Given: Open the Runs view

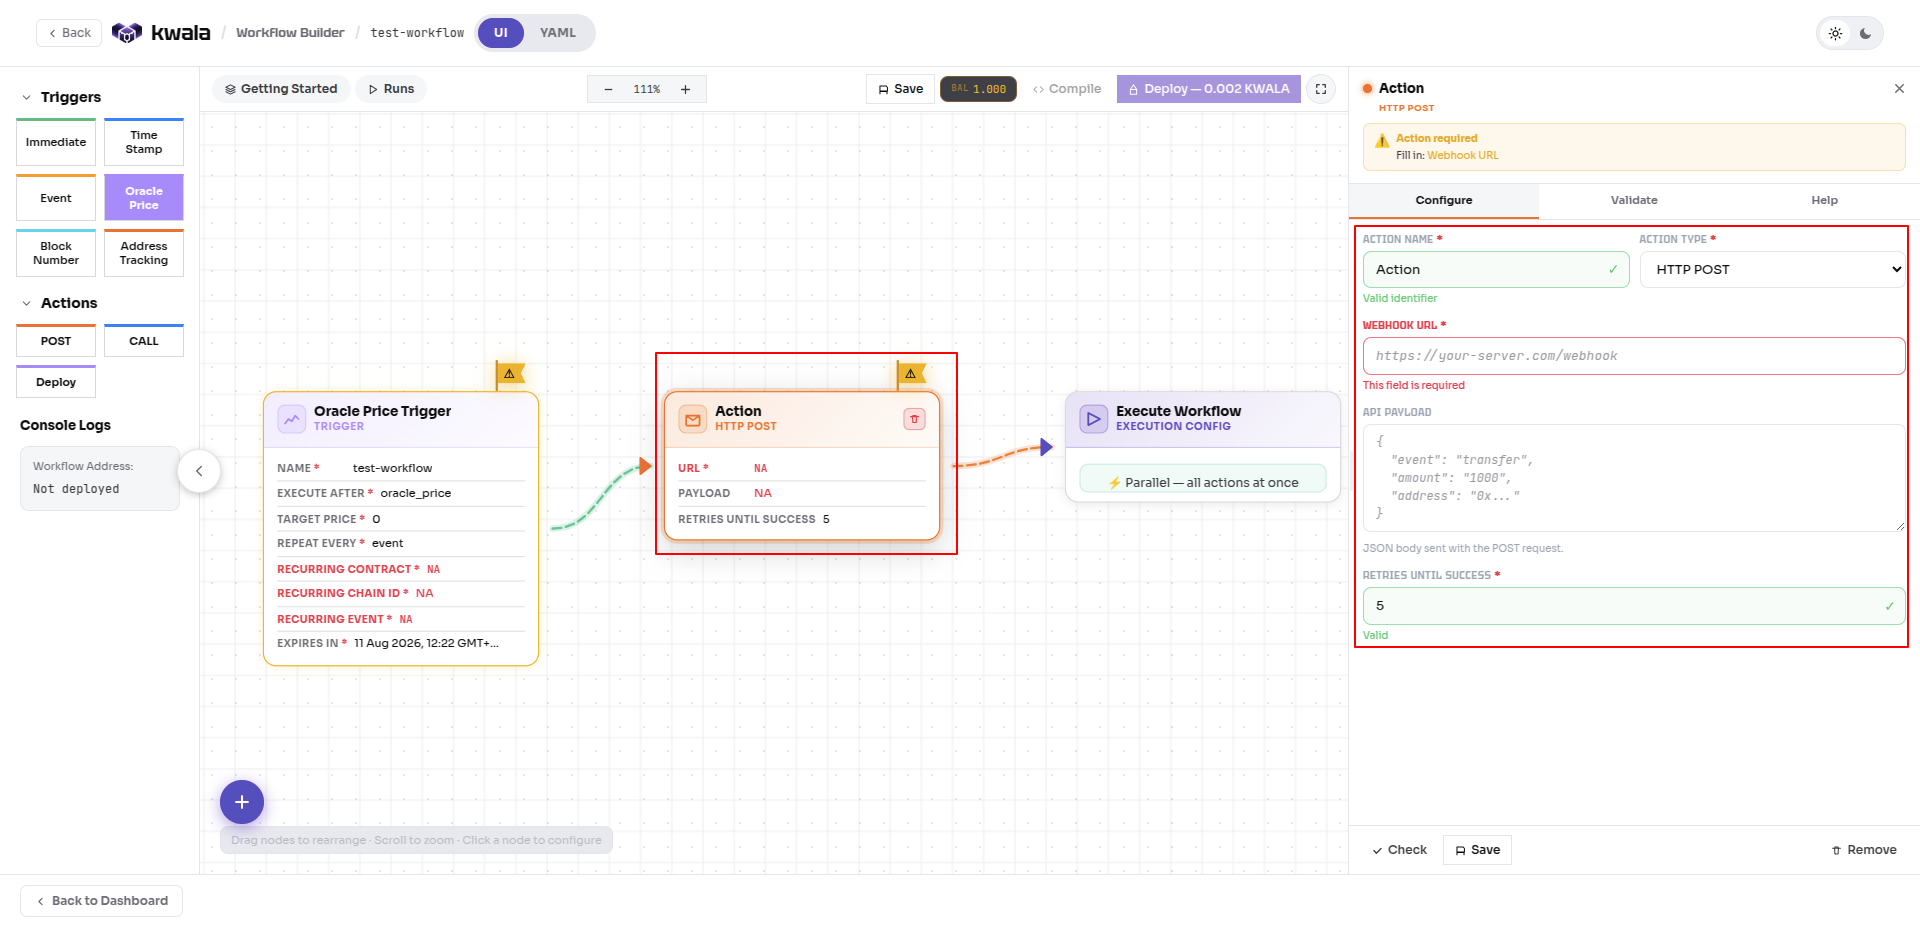Looking at the screenshot, I should (x=391, y=89).
